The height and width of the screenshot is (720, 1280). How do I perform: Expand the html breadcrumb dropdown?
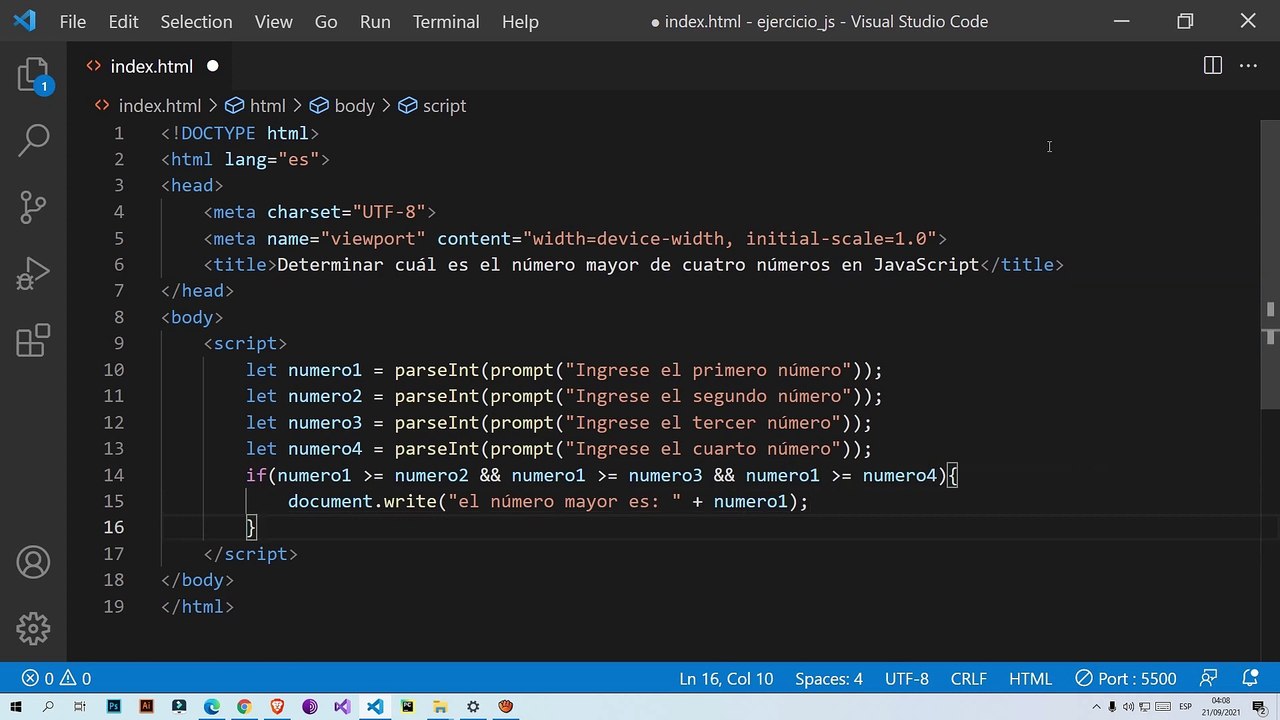click(x=256, y=106)
